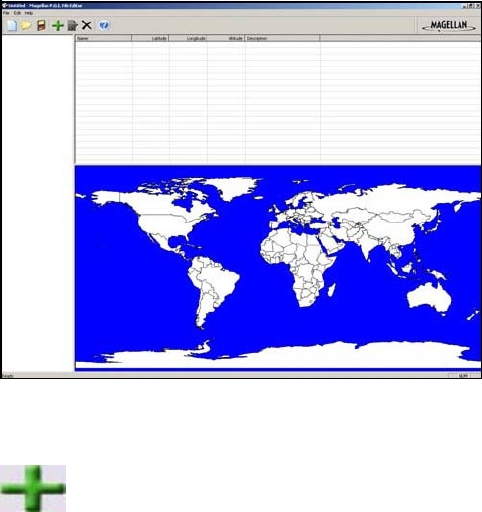This screenshot has width=482, height=512.
Task: Open the Edit menu
Action: [x=17, y=13]
